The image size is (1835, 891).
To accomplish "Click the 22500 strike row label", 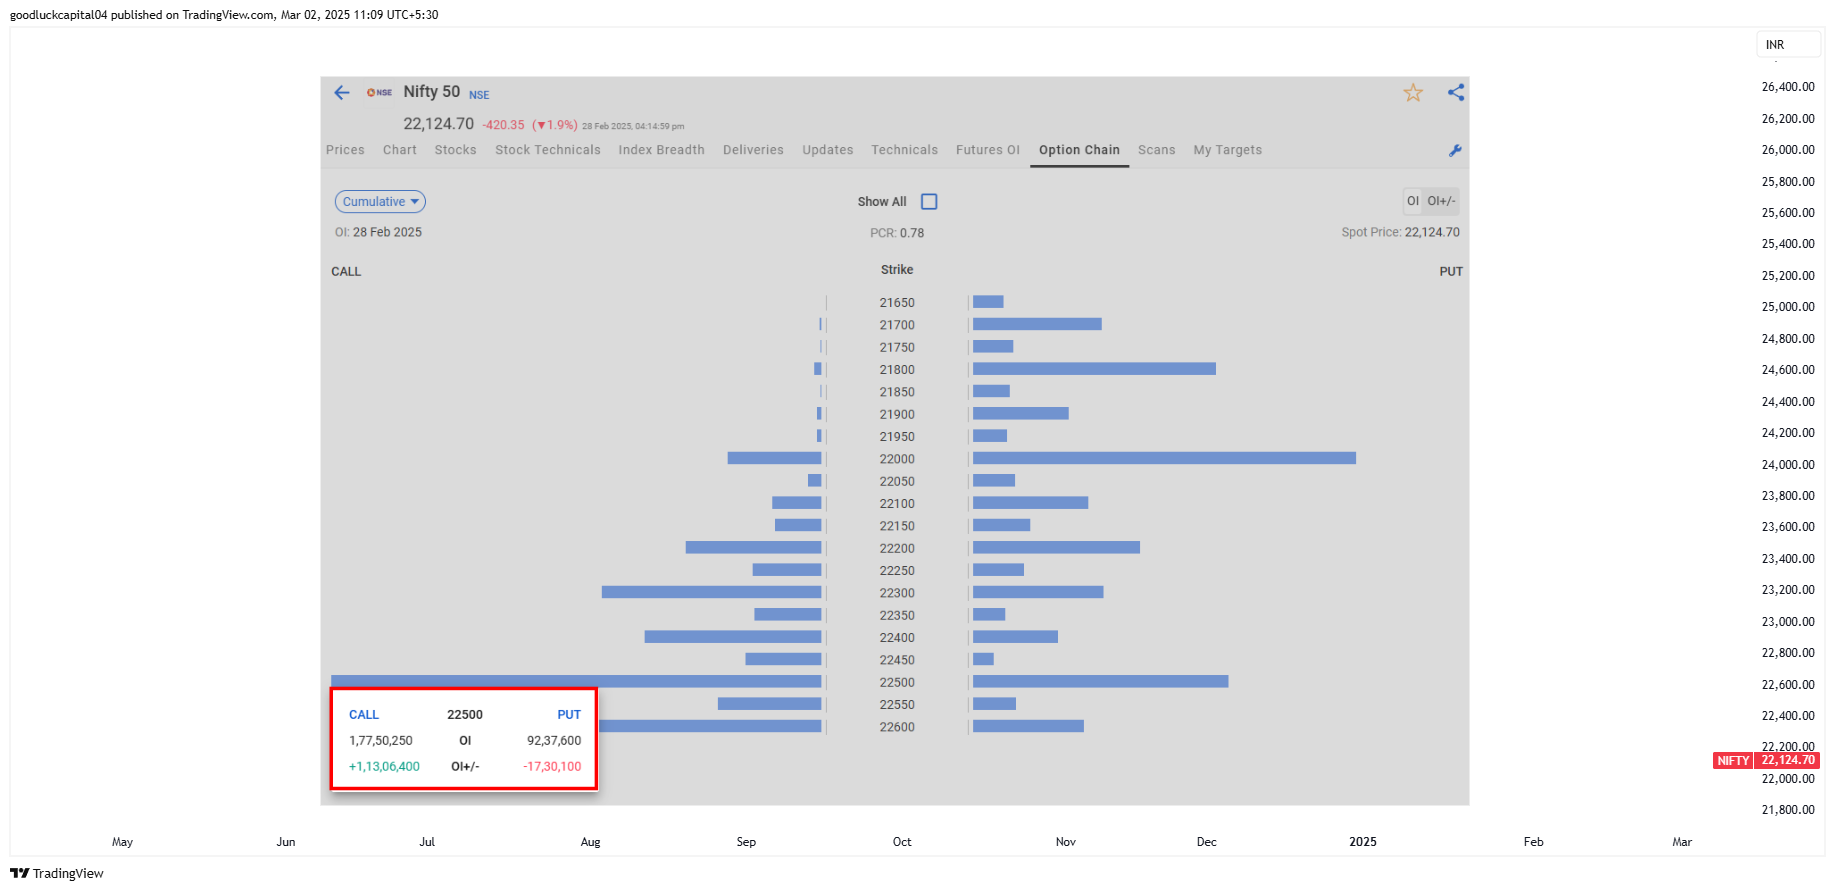I will pyautogui.click(x=897, y=682).
